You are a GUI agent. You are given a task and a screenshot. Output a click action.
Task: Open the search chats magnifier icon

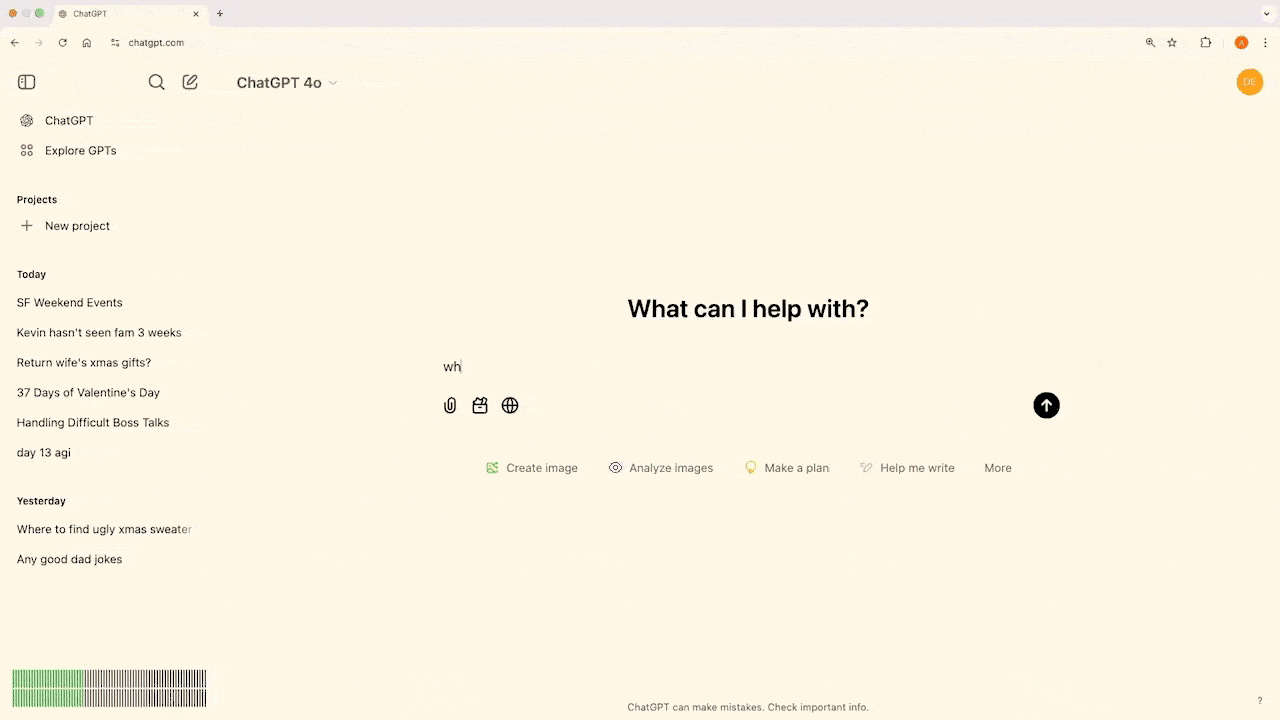point(156,82)
